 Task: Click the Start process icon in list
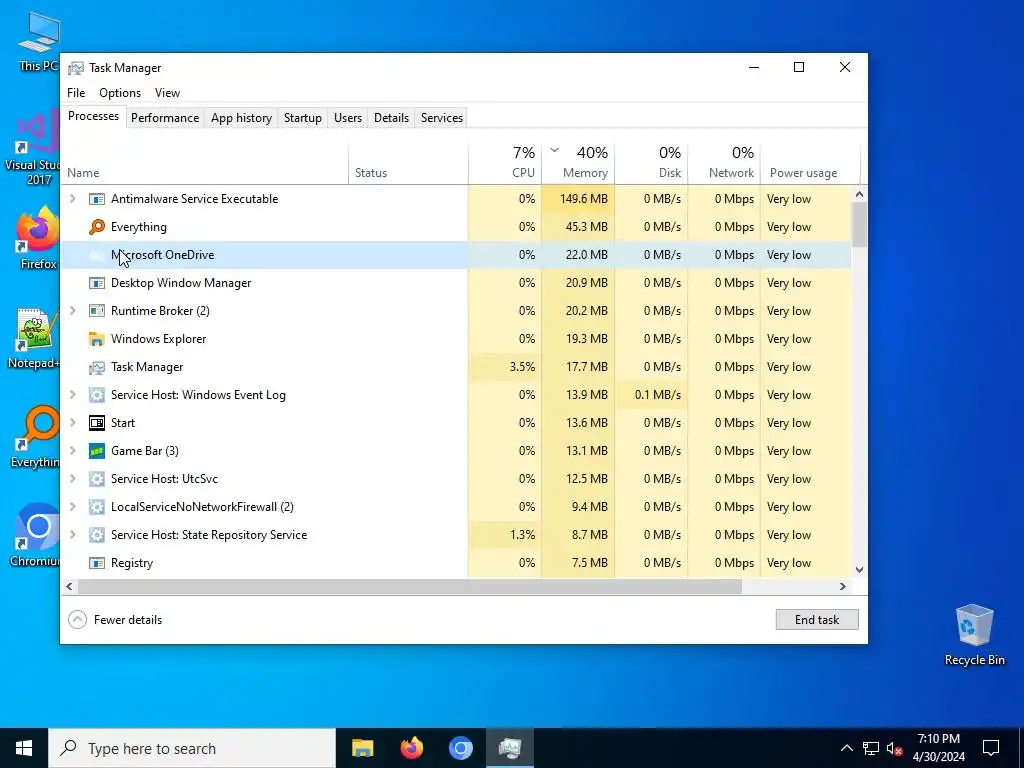tap(97, 423)
